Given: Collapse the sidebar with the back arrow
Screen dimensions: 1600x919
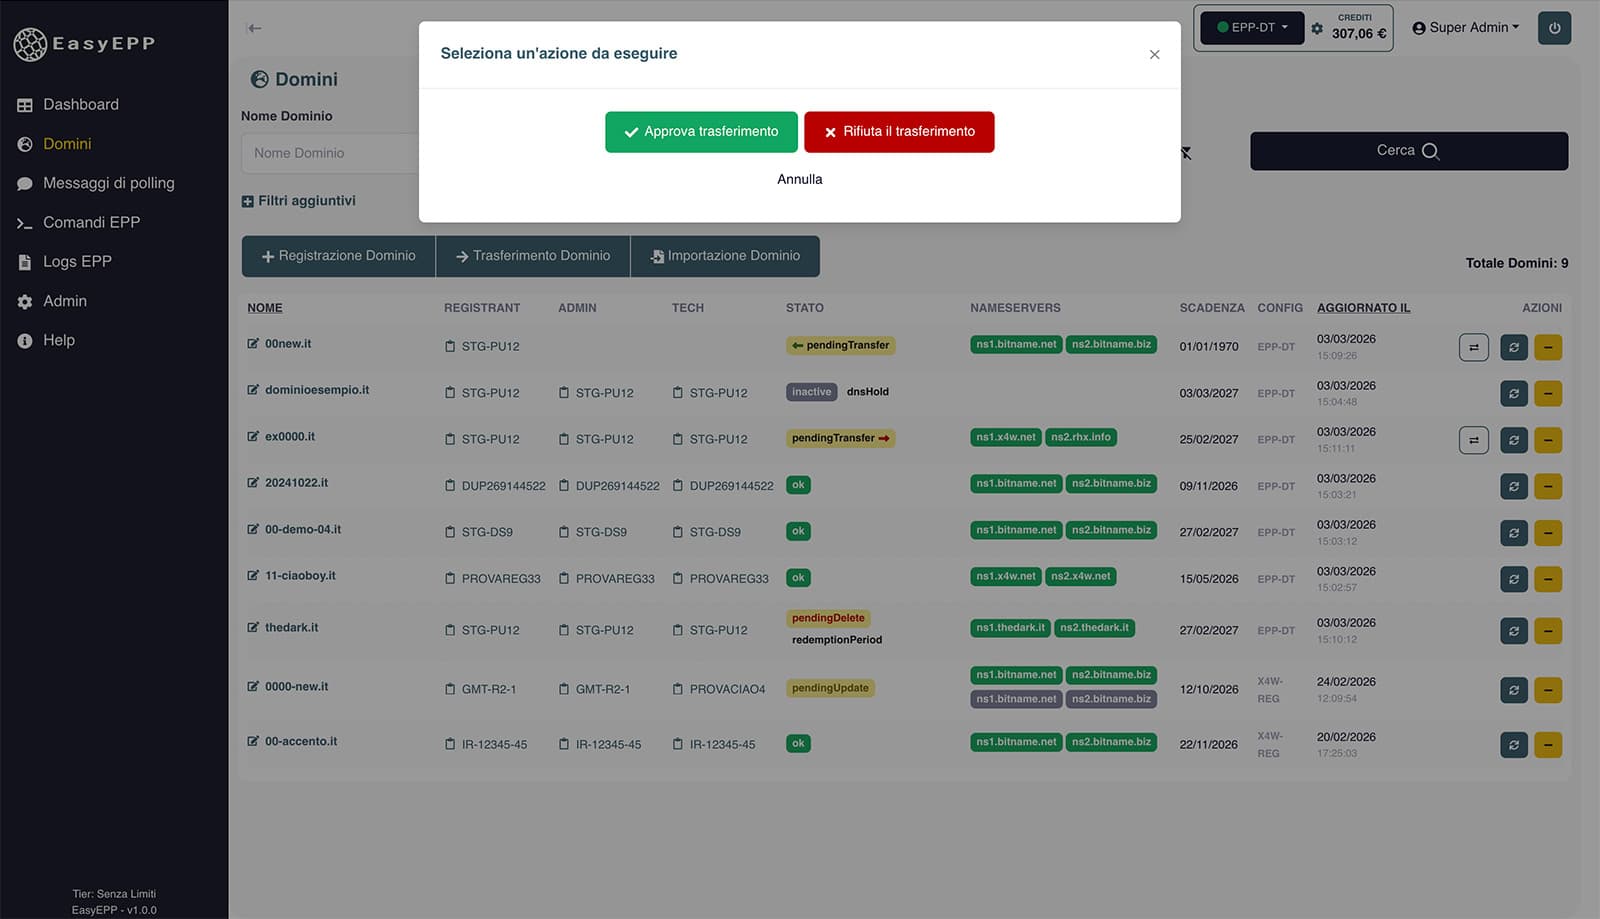Looking at the screenshot, I should [x=254, y=28].
